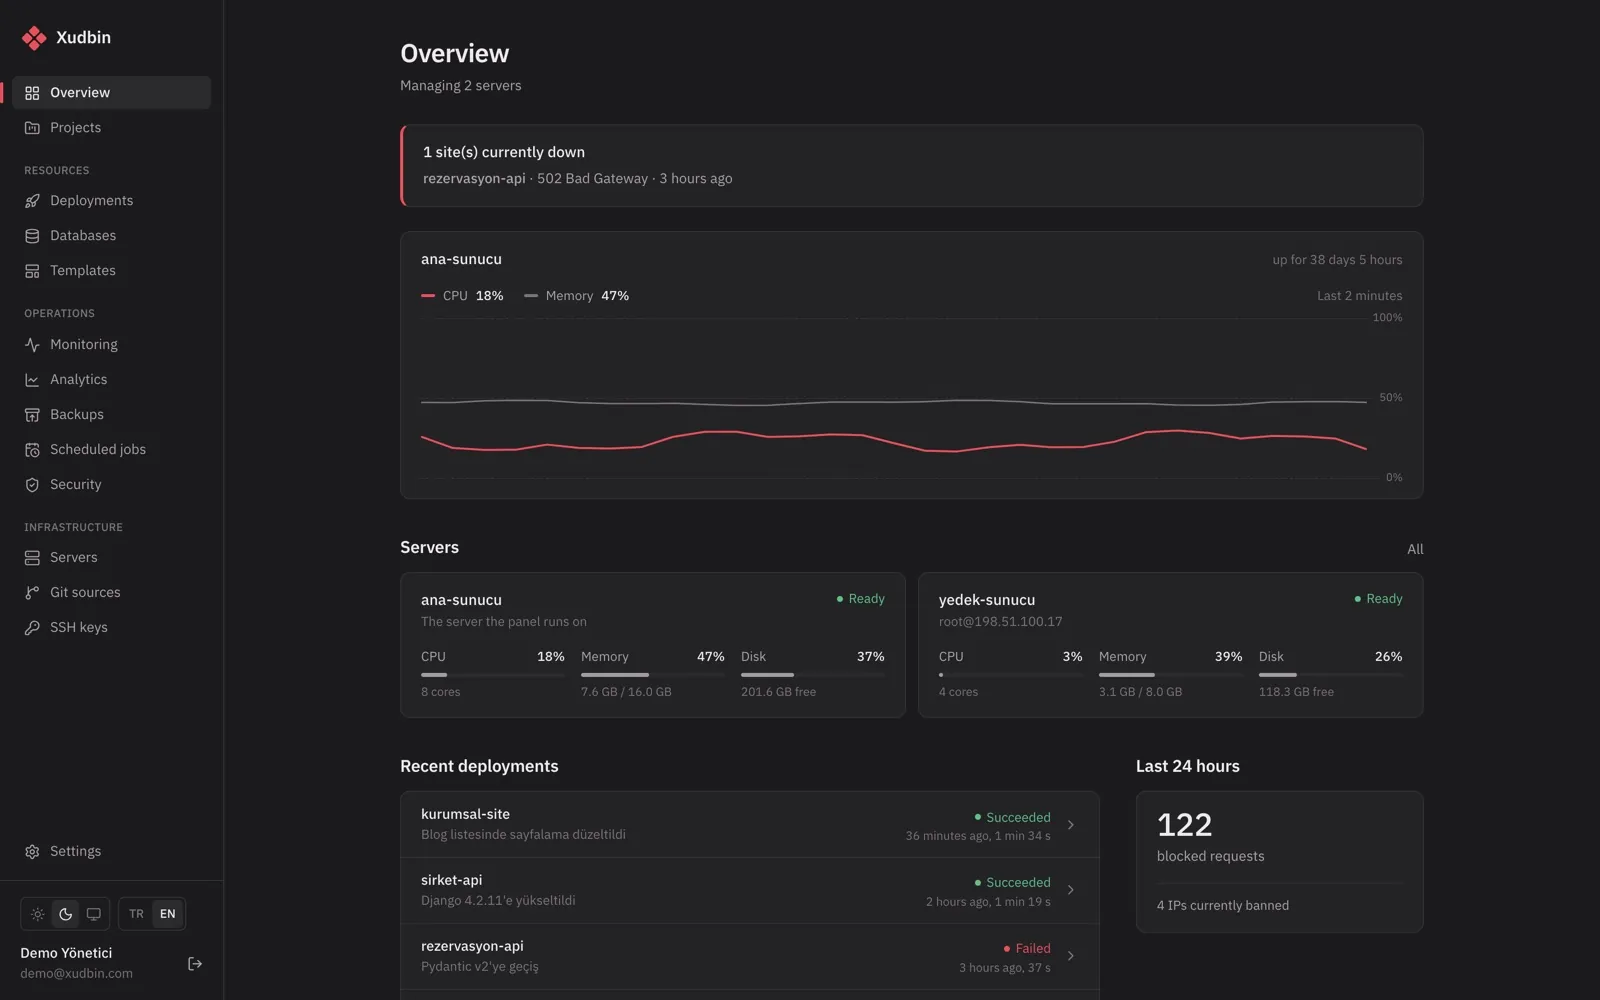This screenshot has height=1000, width=1600.
Task: Click the Git sources branch icon
Action: tap(32, 593)
